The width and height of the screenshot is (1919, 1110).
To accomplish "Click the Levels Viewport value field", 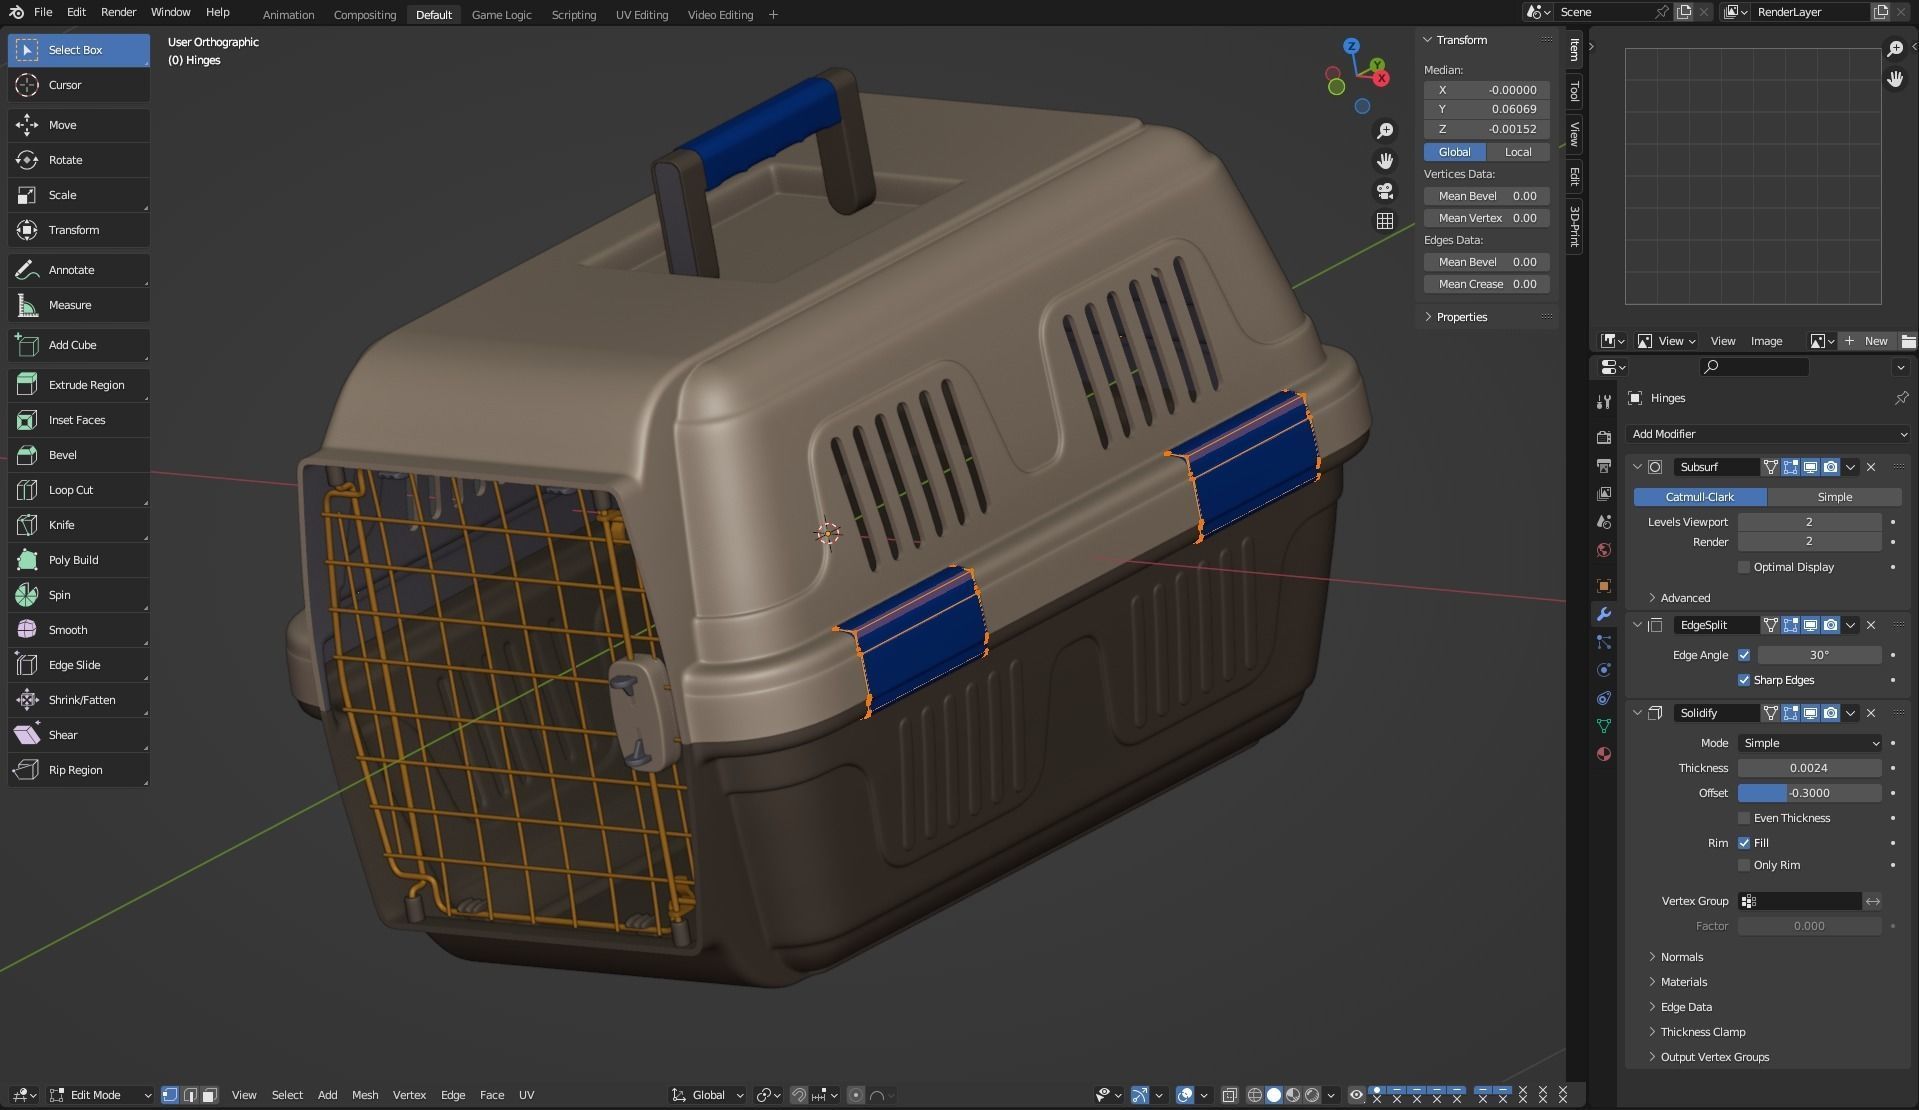I will pyautogui.click(x=1810, y=522).
